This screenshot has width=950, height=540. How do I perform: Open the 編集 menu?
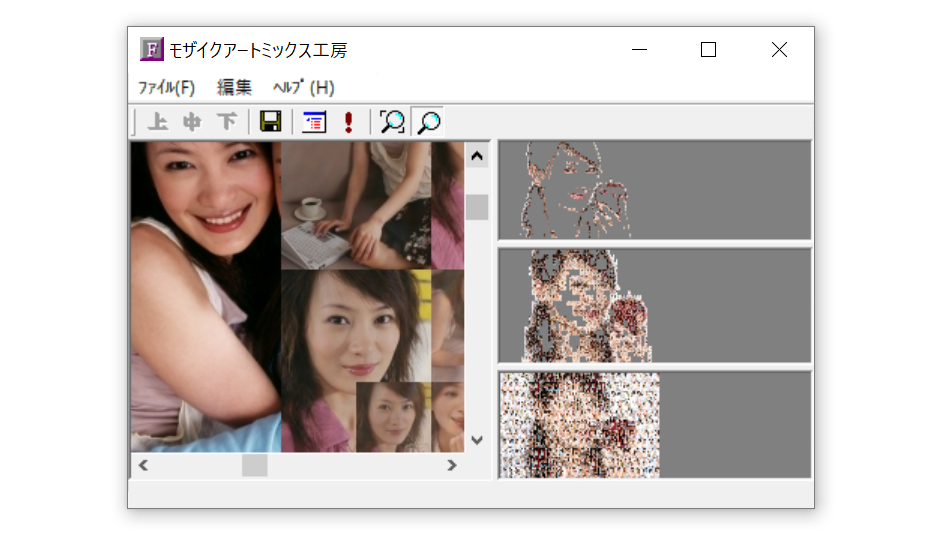point(234,88)
